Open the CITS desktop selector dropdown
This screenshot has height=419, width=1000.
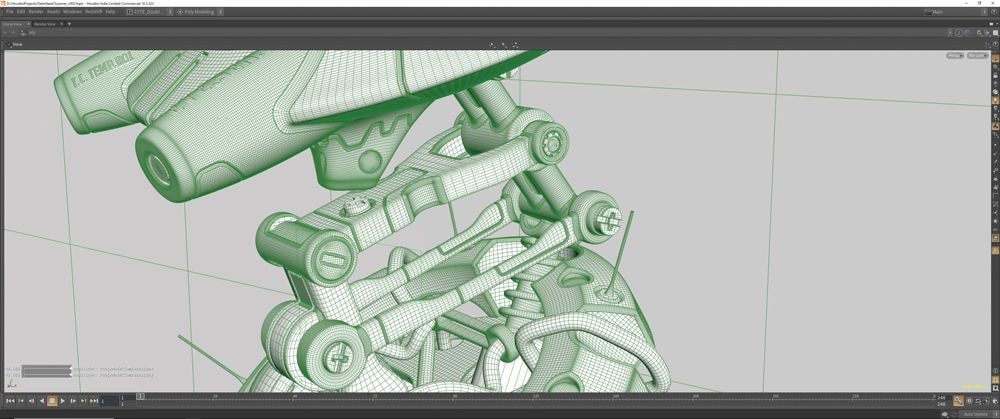[149, 11]
